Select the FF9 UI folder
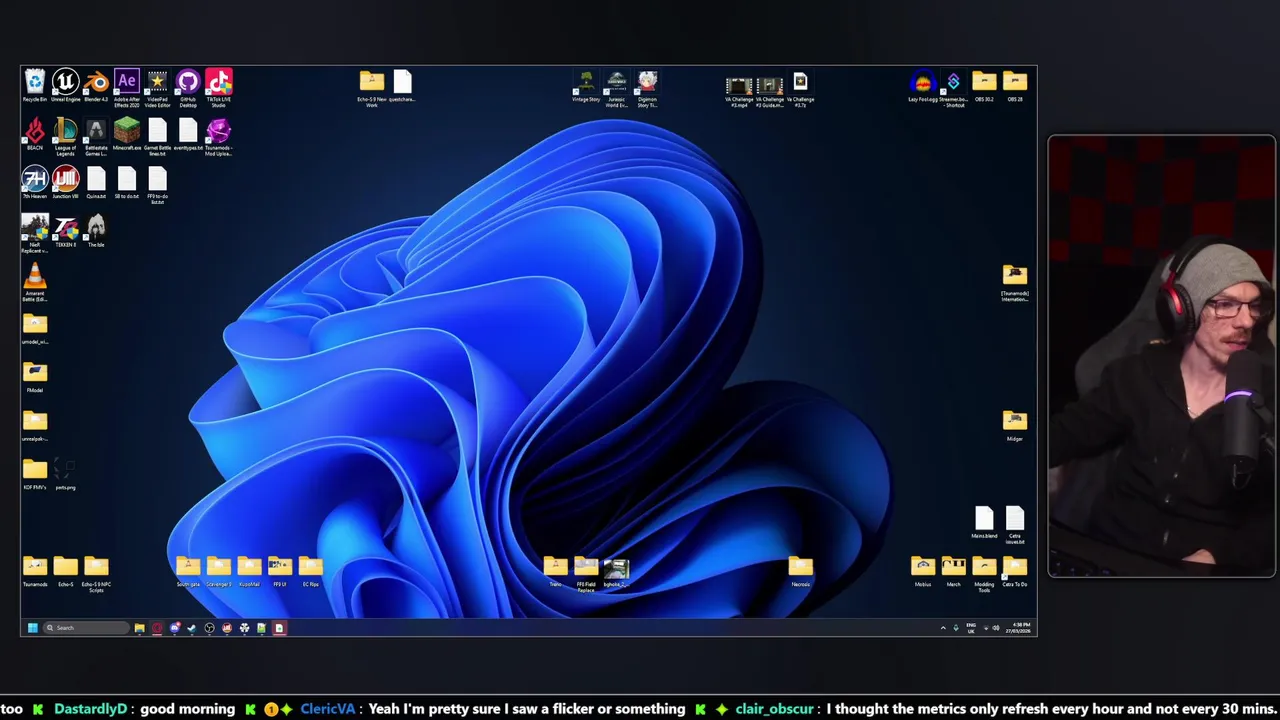 tap(279, 572)
